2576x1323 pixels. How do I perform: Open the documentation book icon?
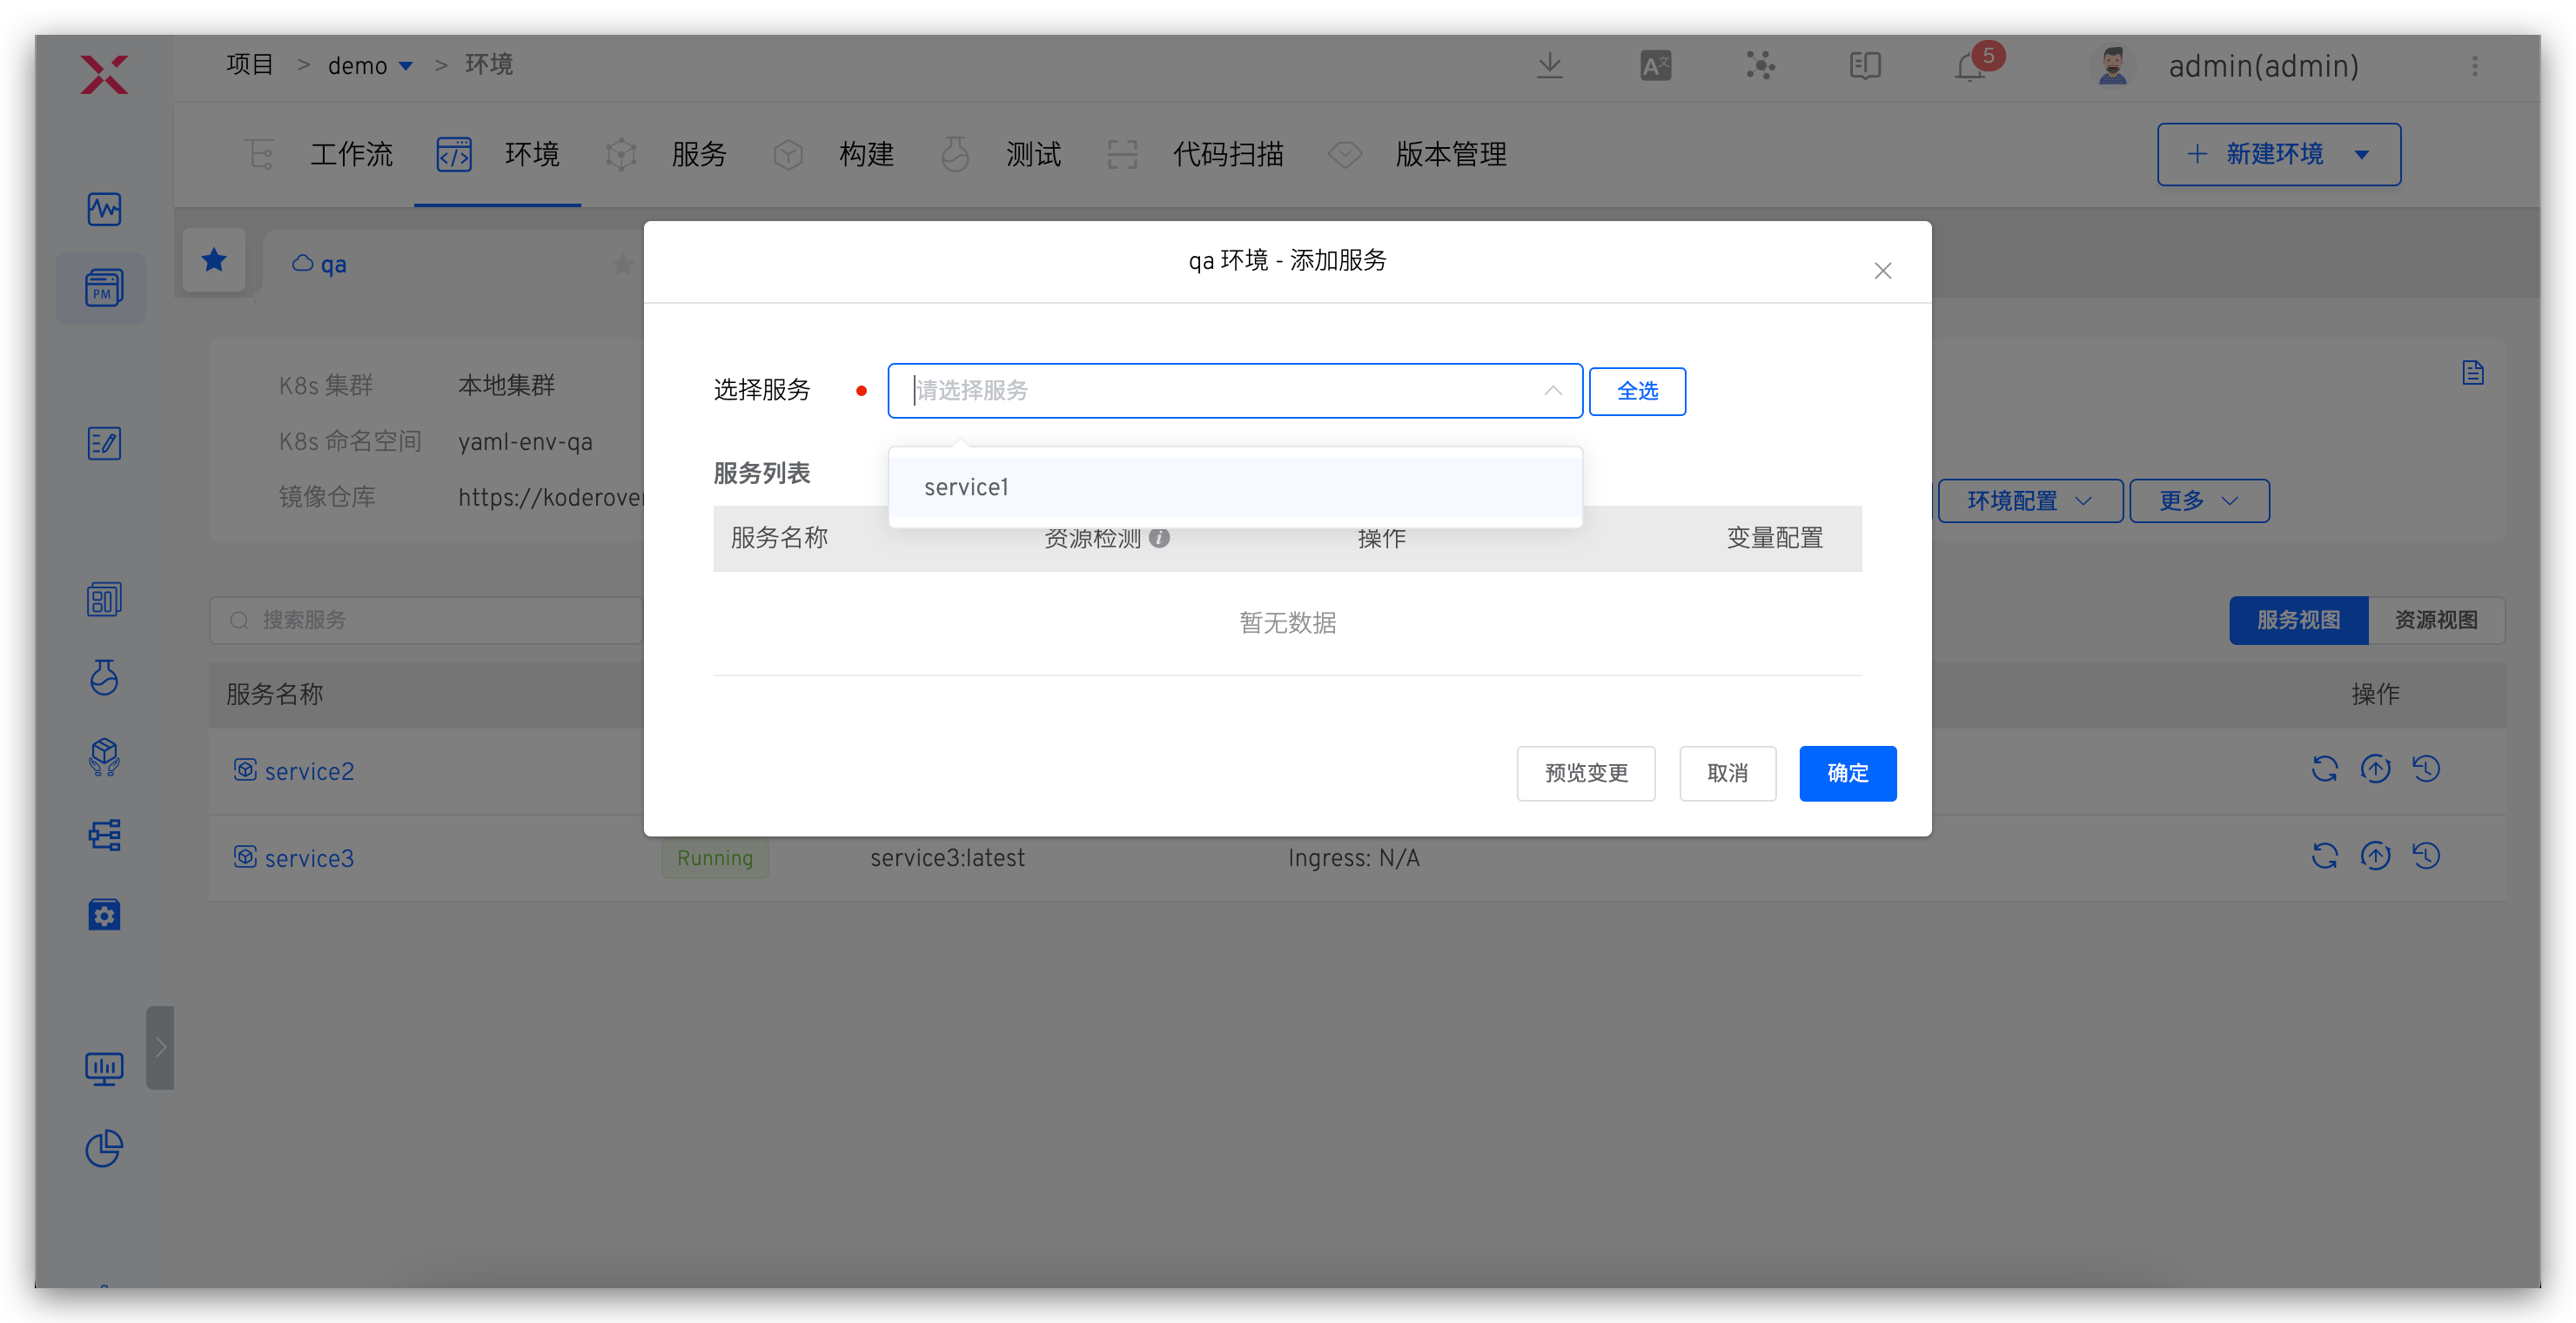pos(1864,66)
